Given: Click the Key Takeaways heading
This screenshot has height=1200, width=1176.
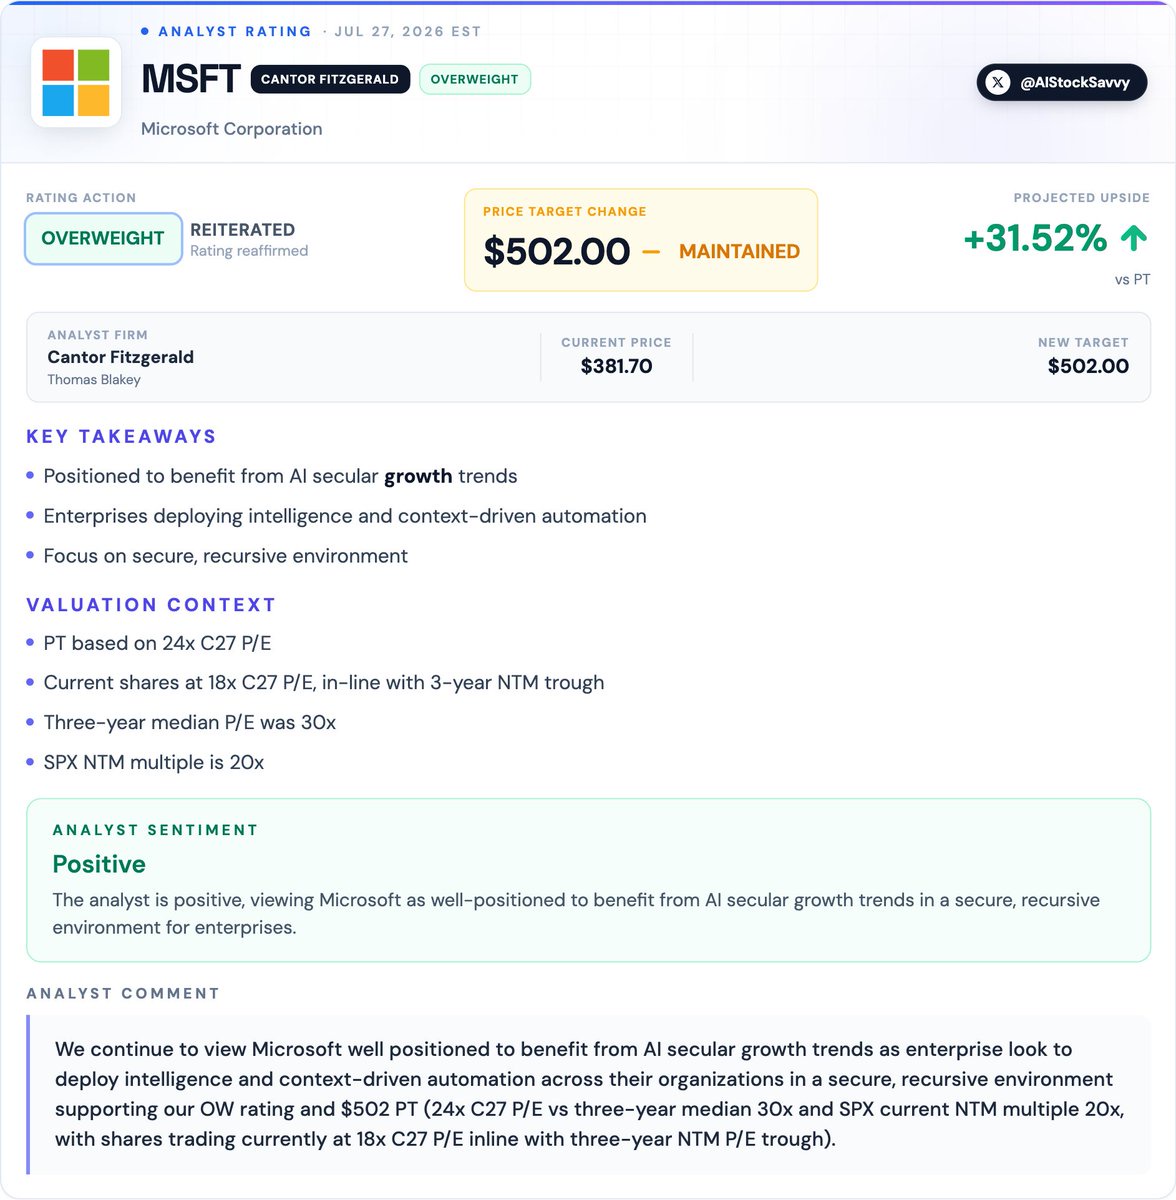Looking at the screenshot, I should point(121,436).
